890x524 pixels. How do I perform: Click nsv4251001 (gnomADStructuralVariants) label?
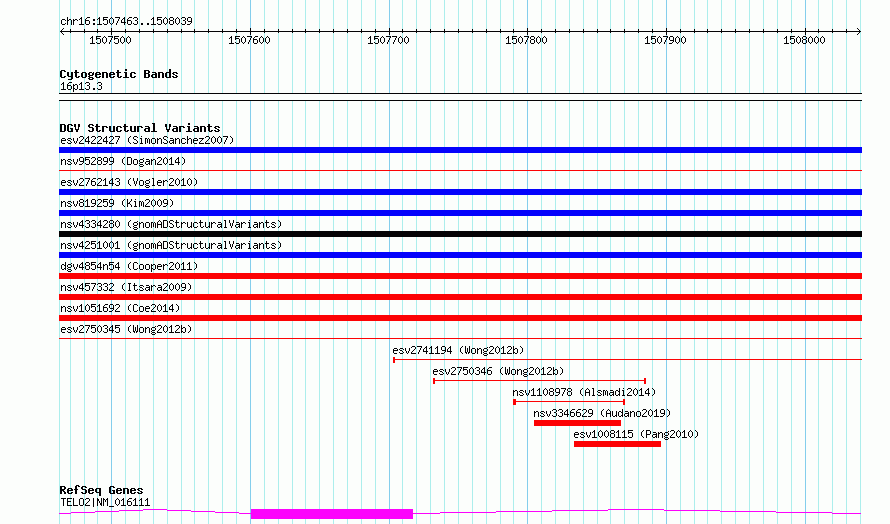(171, 245)
